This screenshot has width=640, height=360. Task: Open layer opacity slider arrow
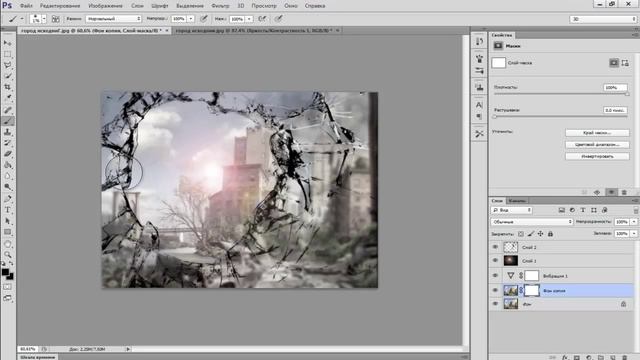click(x=634, y=222)
